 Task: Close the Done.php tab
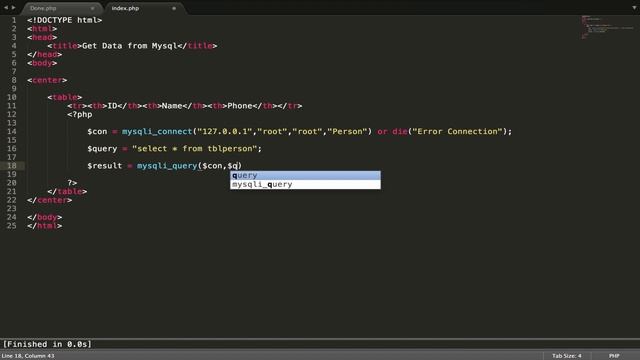pyautogui.click(x=92, y=8)
